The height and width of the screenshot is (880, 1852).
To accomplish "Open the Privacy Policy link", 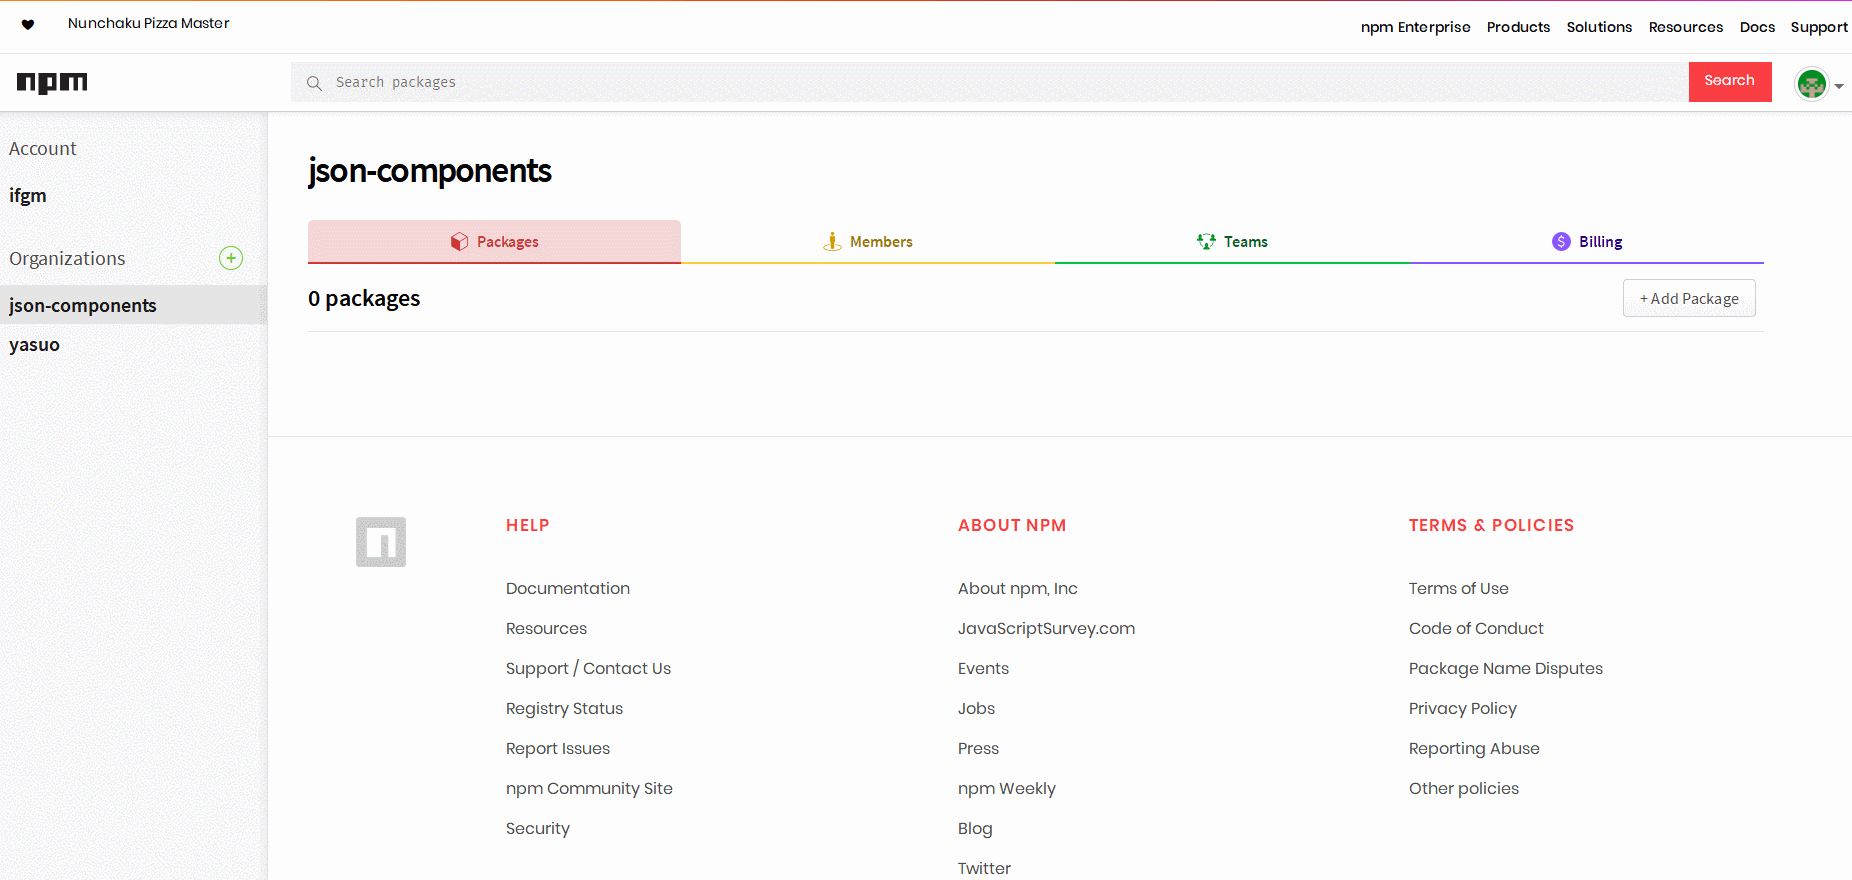I will [x=1463, y=708].
